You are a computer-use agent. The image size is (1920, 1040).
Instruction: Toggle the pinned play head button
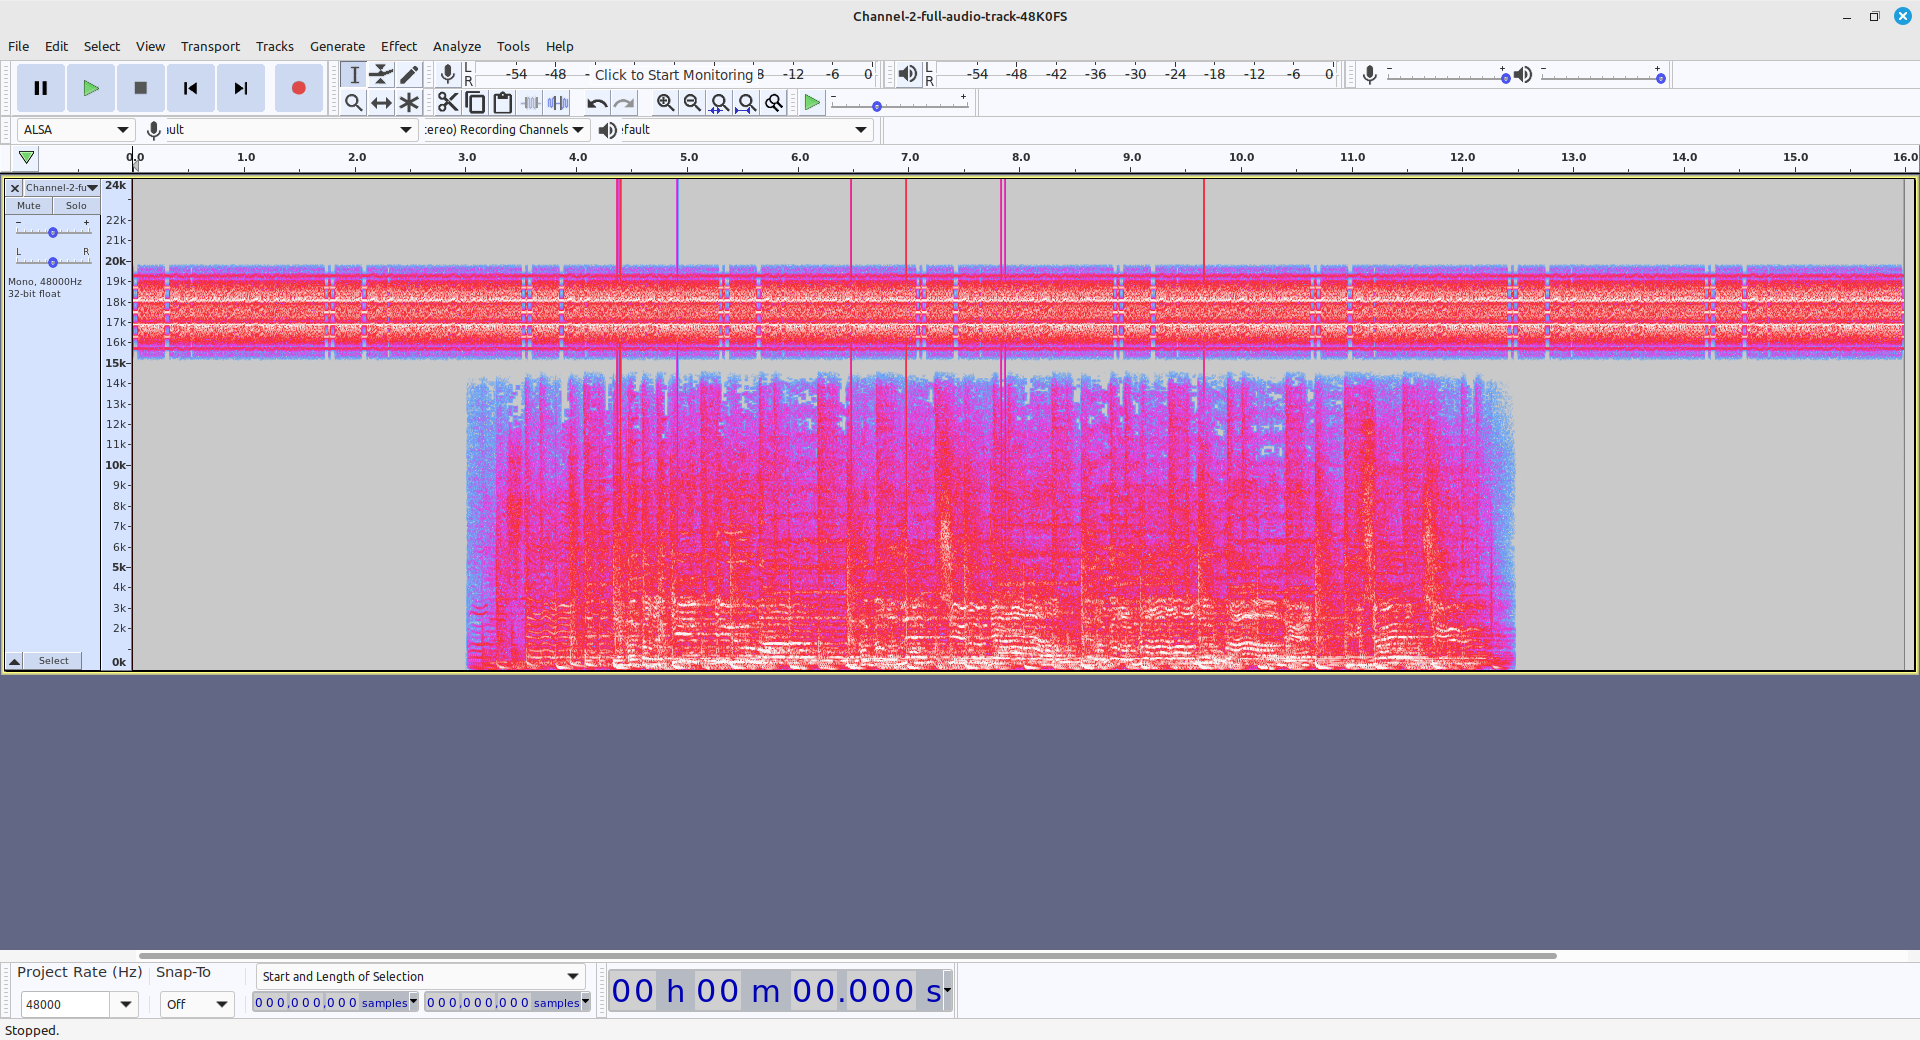click(x=27, y=157)
